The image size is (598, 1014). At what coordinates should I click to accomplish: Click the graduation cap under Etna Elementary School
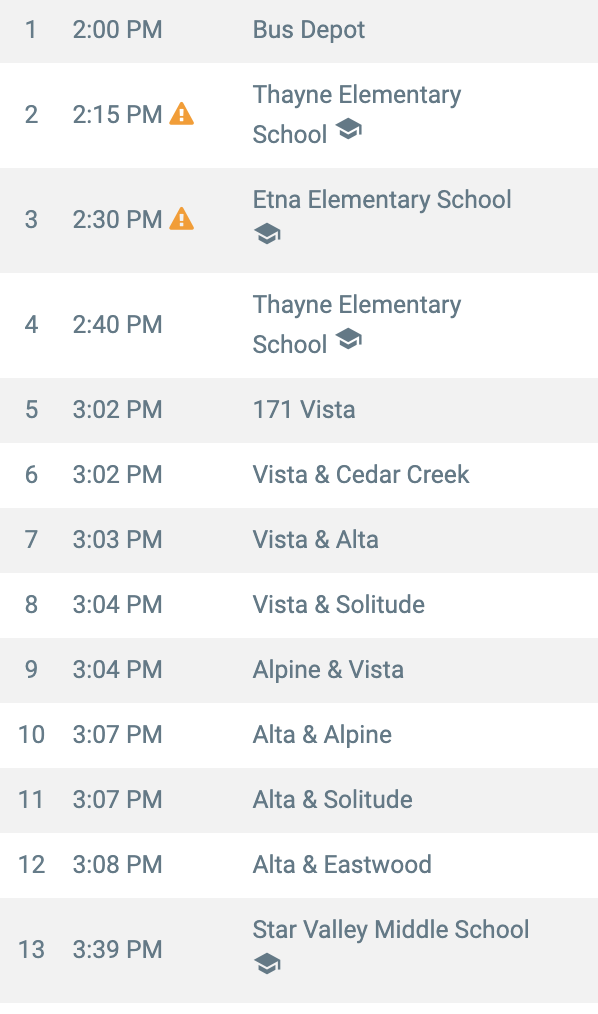pos(267,233)
